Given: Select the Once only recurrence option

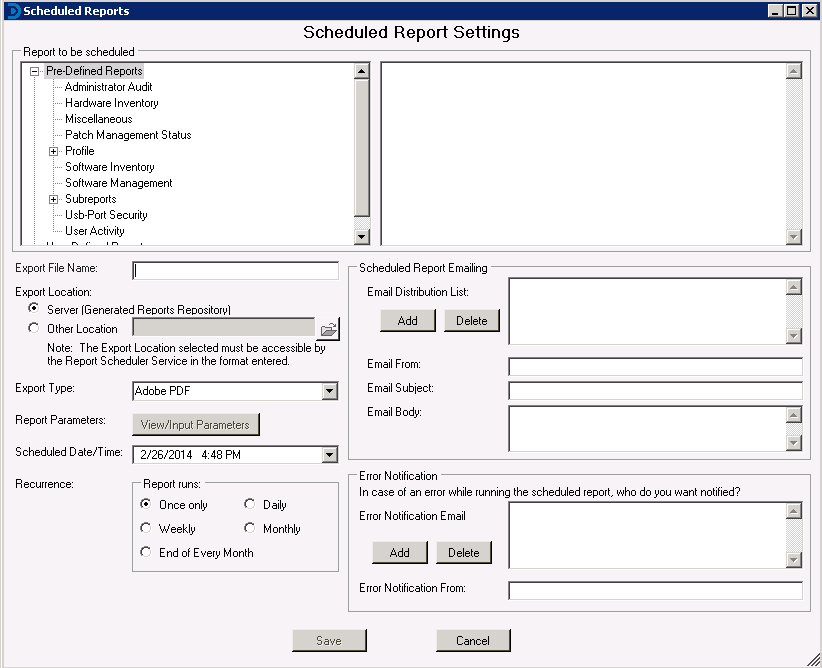Looking at the screenshot, I should tap(146, 505).
